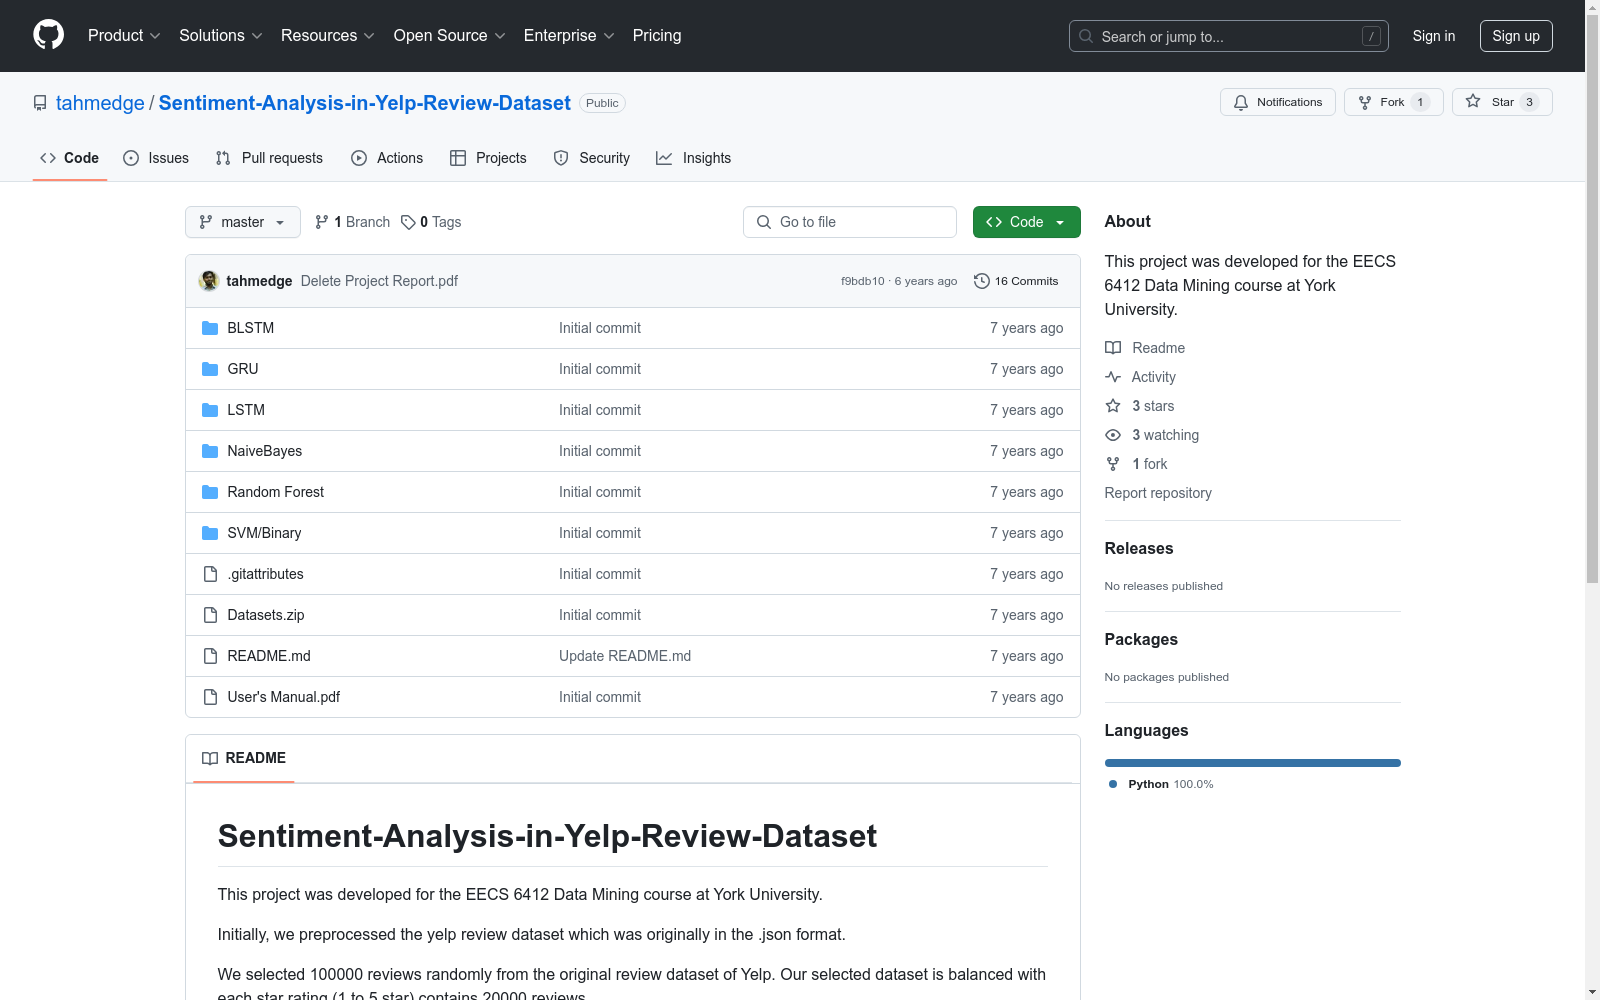Click the tag icon next to 0 Tags

[408, 222]
